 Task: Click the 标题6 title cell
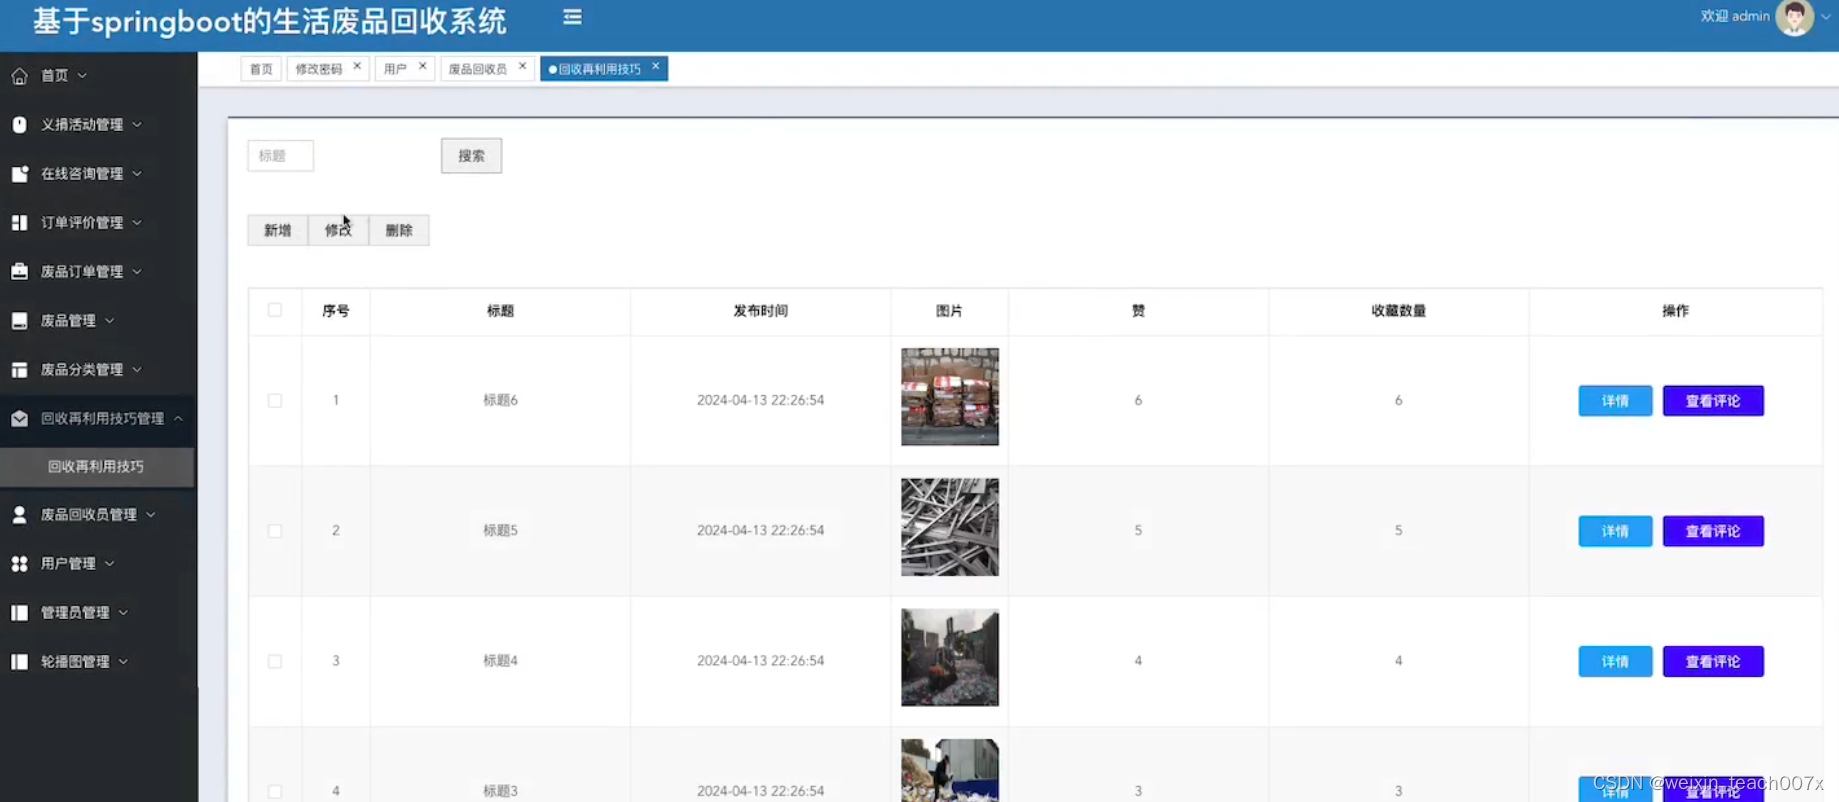point(500,400)
